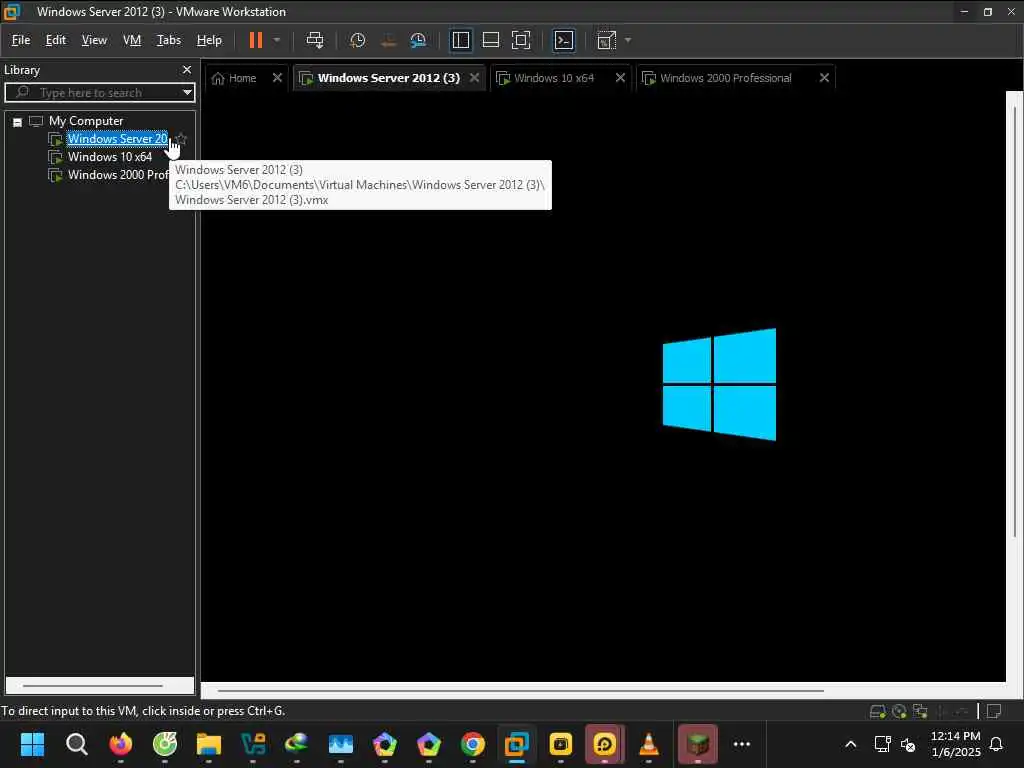Click the VMware Workstation taskbar icon
1024x768 pixels.
pyautogui.click(x=517, y=744)
